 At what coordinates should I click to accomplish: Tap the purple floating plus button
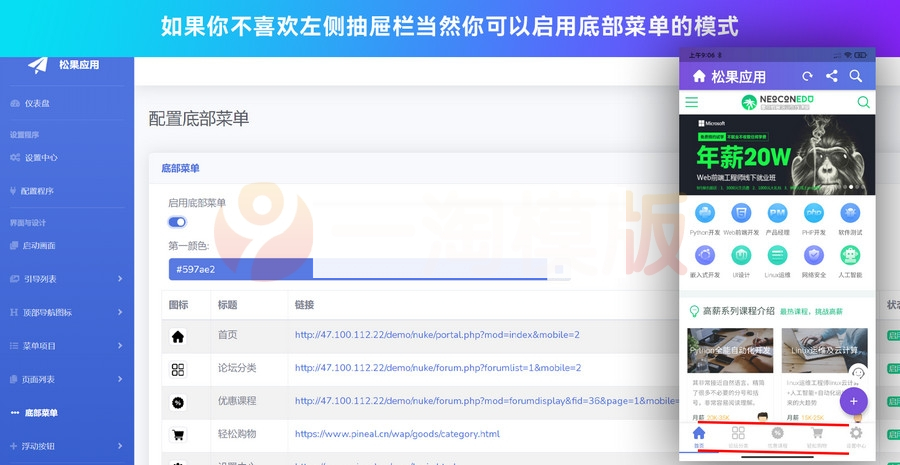point(853,401)
